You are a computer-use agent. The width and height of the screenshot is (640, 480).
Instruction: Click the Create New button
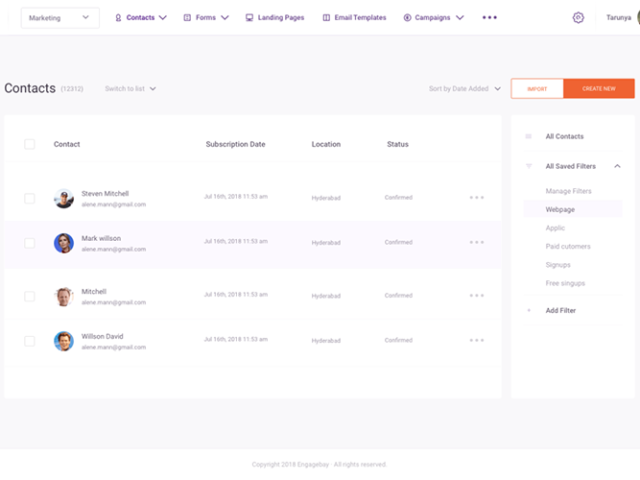click(x=599, y=89)
